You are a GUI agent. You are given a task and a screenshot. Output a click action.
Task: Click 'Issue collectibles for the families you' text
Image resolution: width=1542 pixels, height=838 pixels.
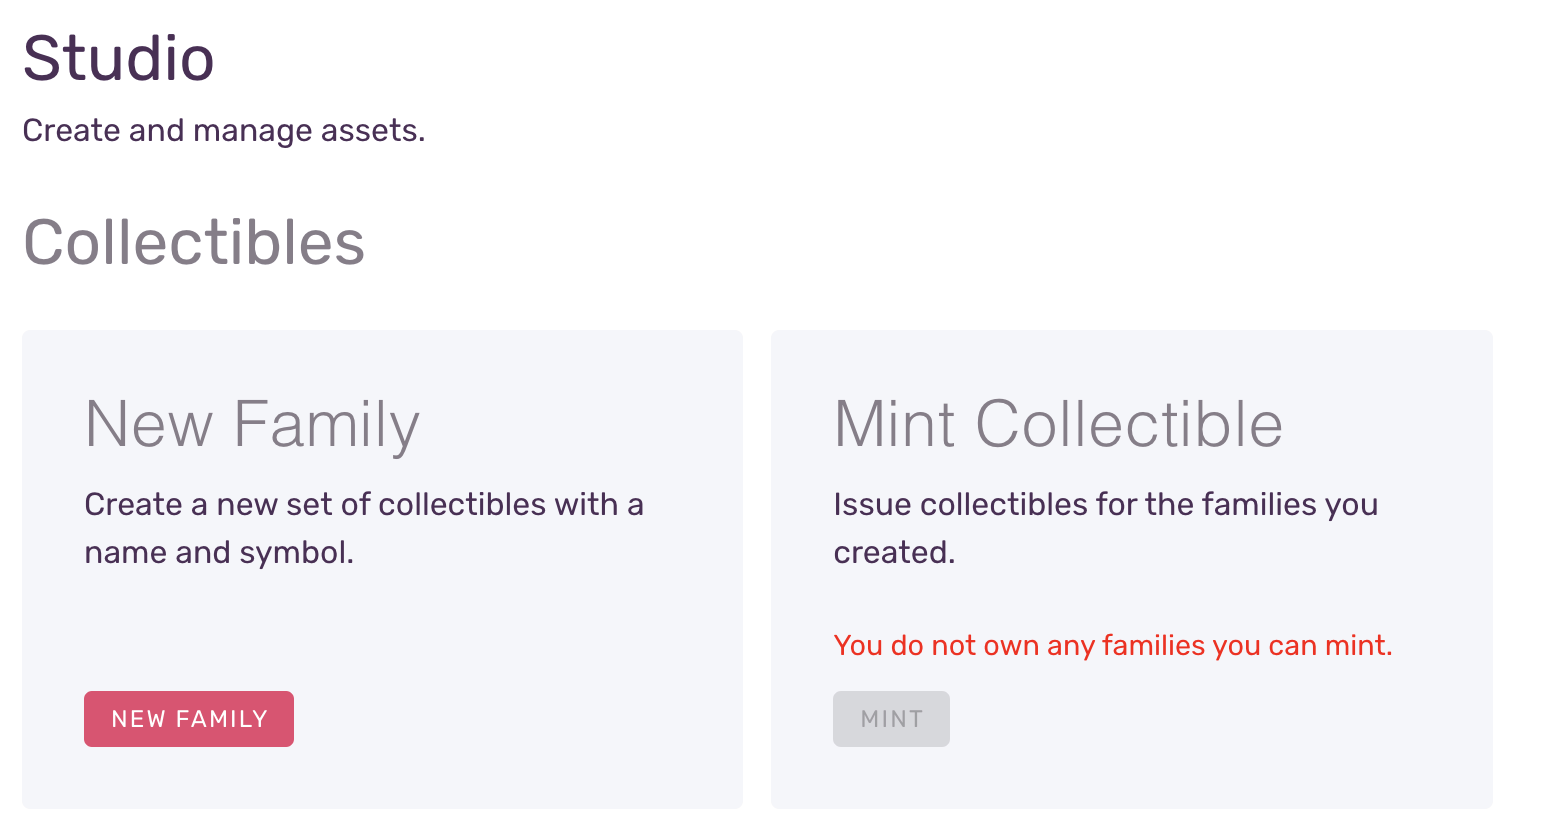click(x=1105, y=504)
